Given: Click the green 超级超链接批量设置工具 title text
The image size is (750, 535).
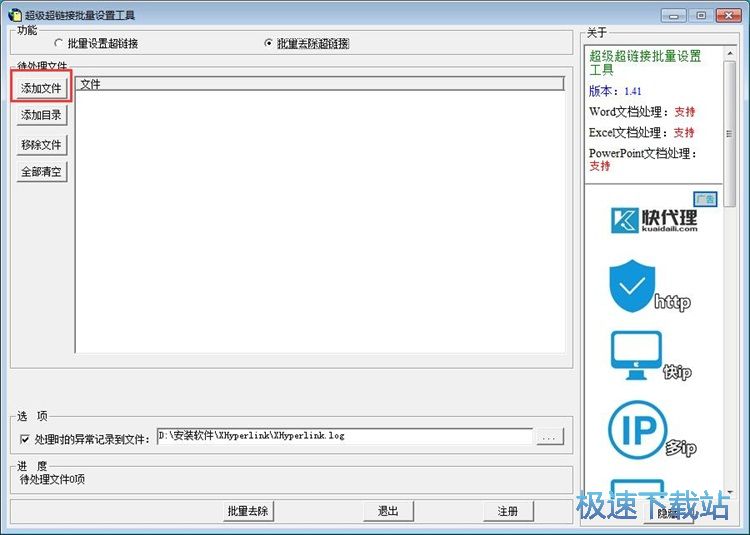Looking at the screenshot, I should (x=645, y=63).
